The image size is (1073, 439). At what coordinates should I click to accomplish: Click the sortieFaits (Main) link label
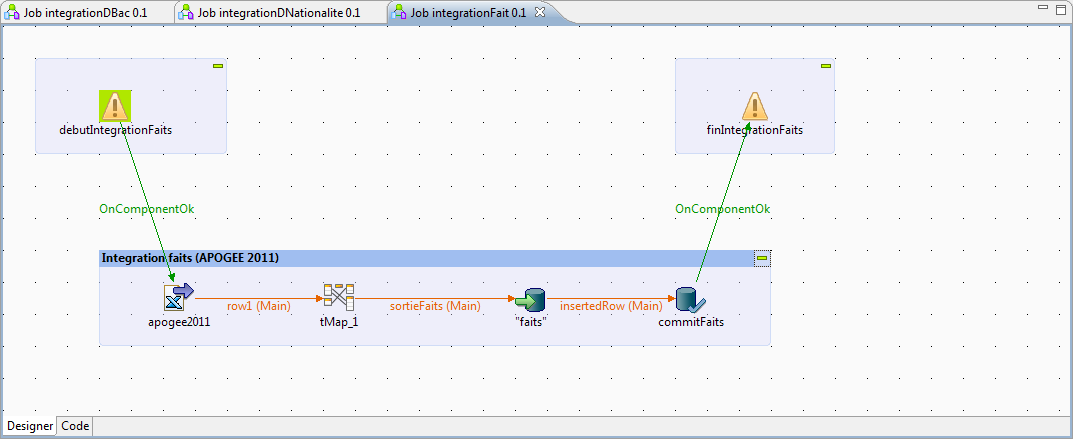(435, 306)
